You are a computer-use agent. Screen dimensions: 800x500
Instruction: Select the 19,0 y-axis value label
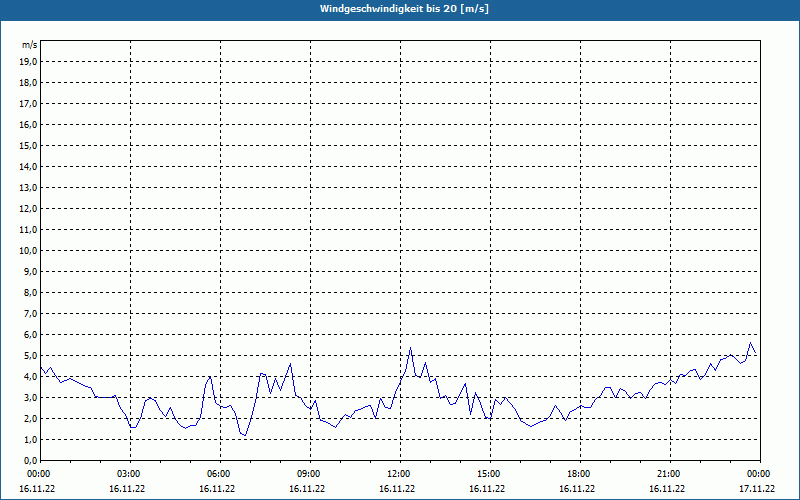pos(29,61)
